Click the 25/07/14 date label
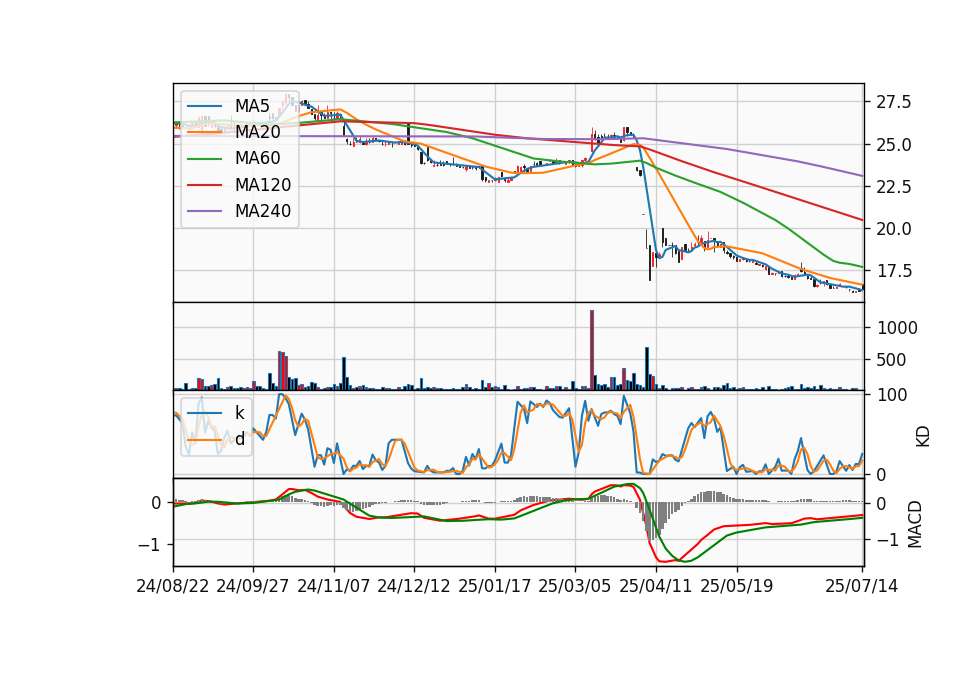 (x=861, y=586)
